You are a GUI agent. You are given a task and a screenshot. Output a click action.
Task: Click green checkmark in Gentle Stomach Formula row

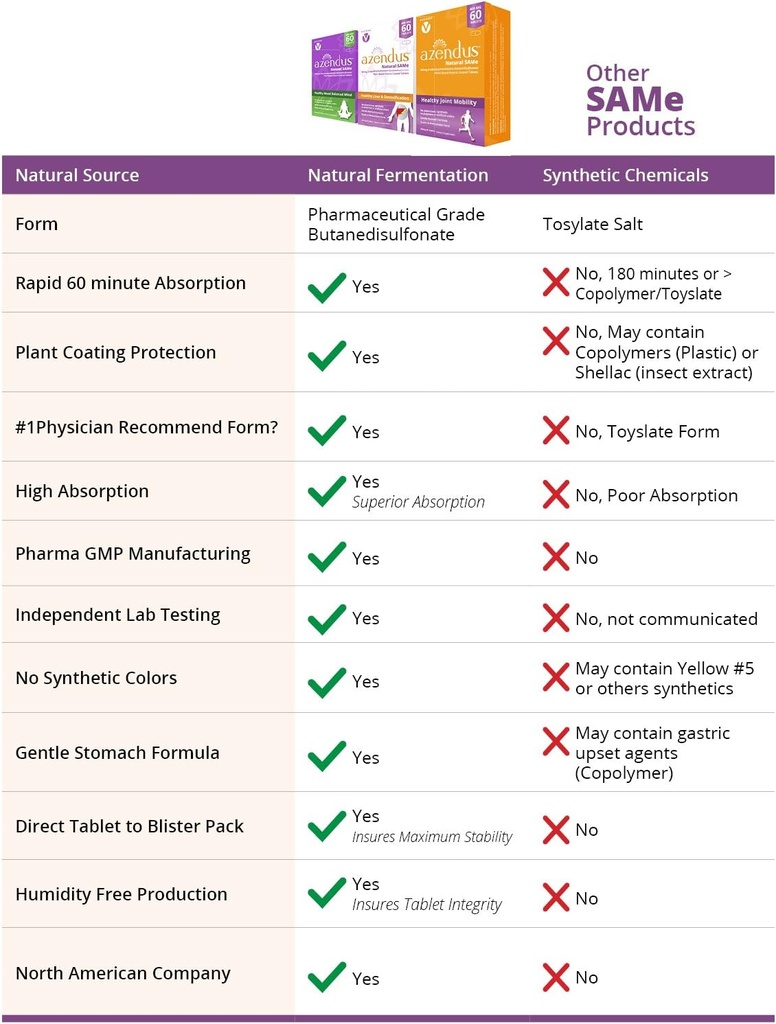tap(327, 756)
